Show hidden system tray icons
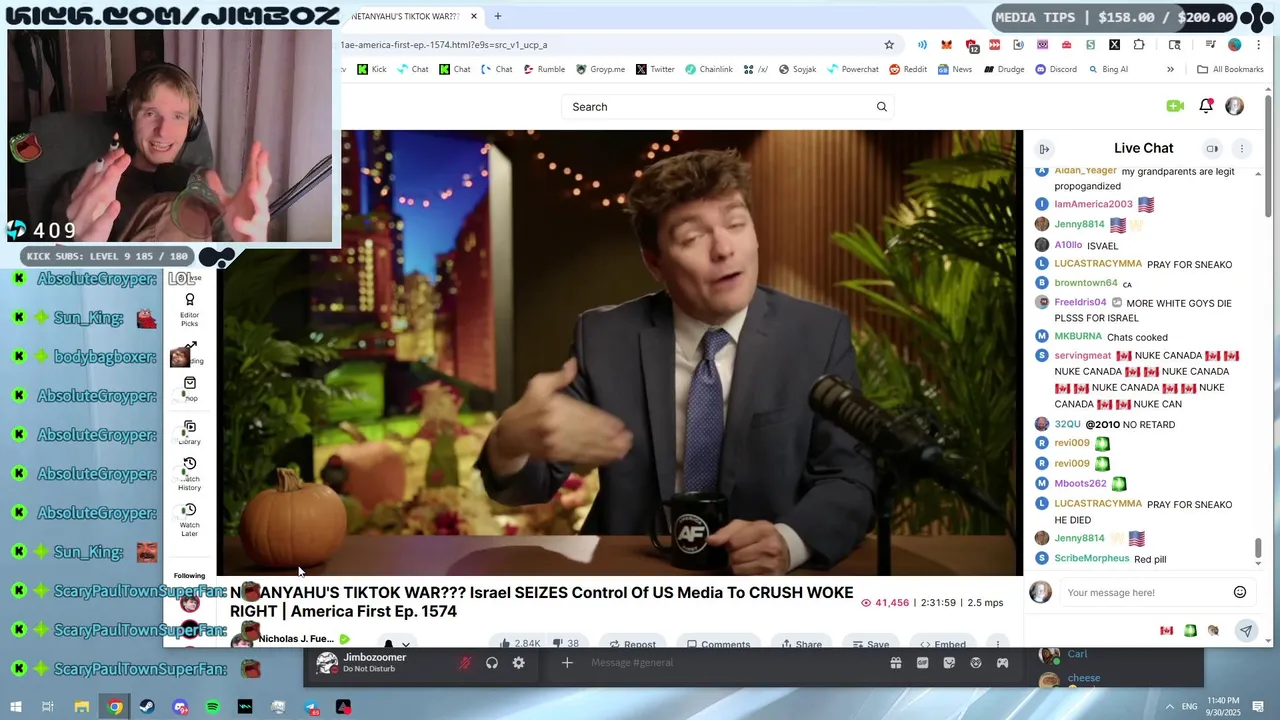The image size is (1280, 720). [x=1170, y=707]
